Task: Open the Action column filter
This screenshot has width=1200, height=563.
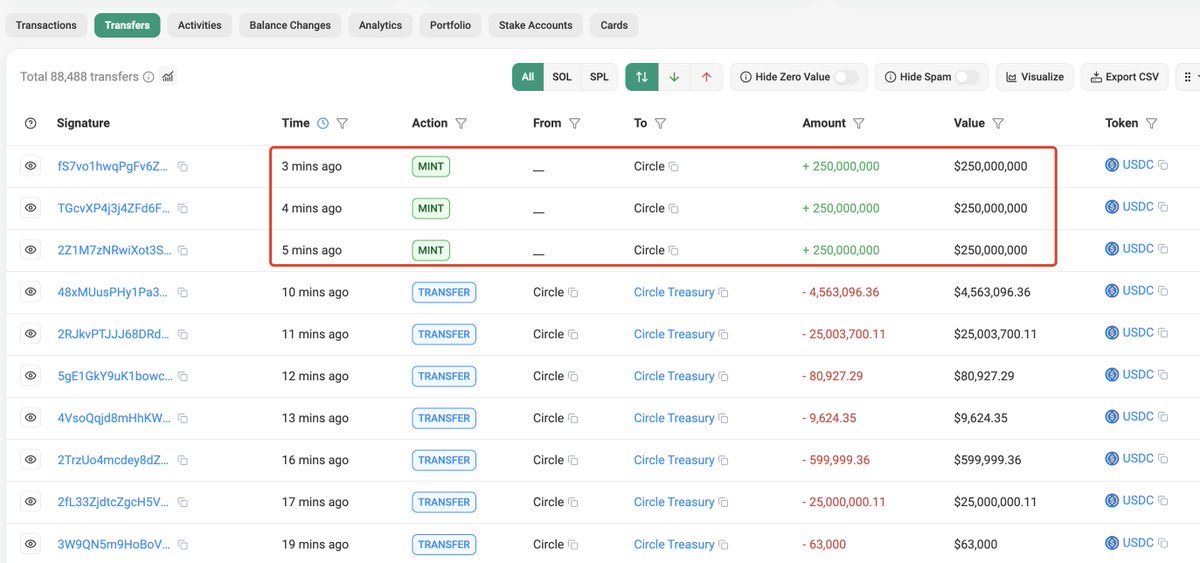Action: 461,123
